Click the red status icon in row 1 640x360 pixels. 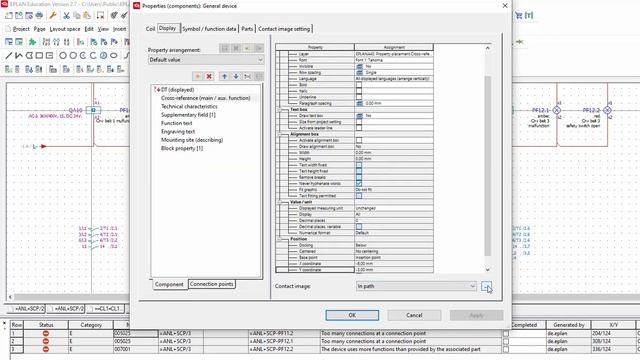(46, 333)
